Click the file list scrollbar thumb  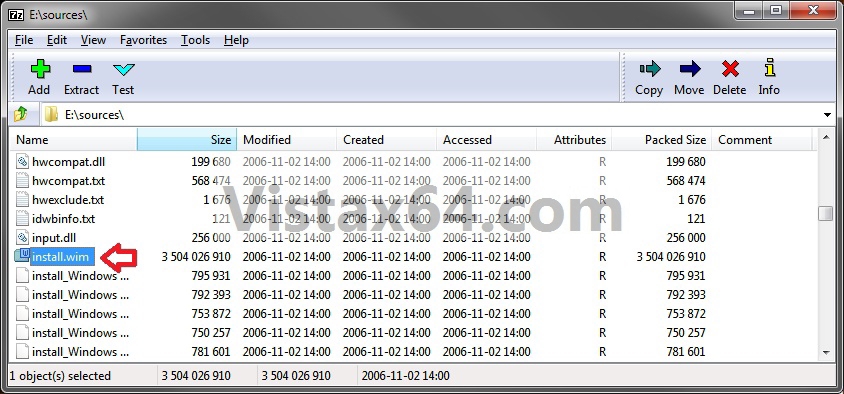pos(826,214)
